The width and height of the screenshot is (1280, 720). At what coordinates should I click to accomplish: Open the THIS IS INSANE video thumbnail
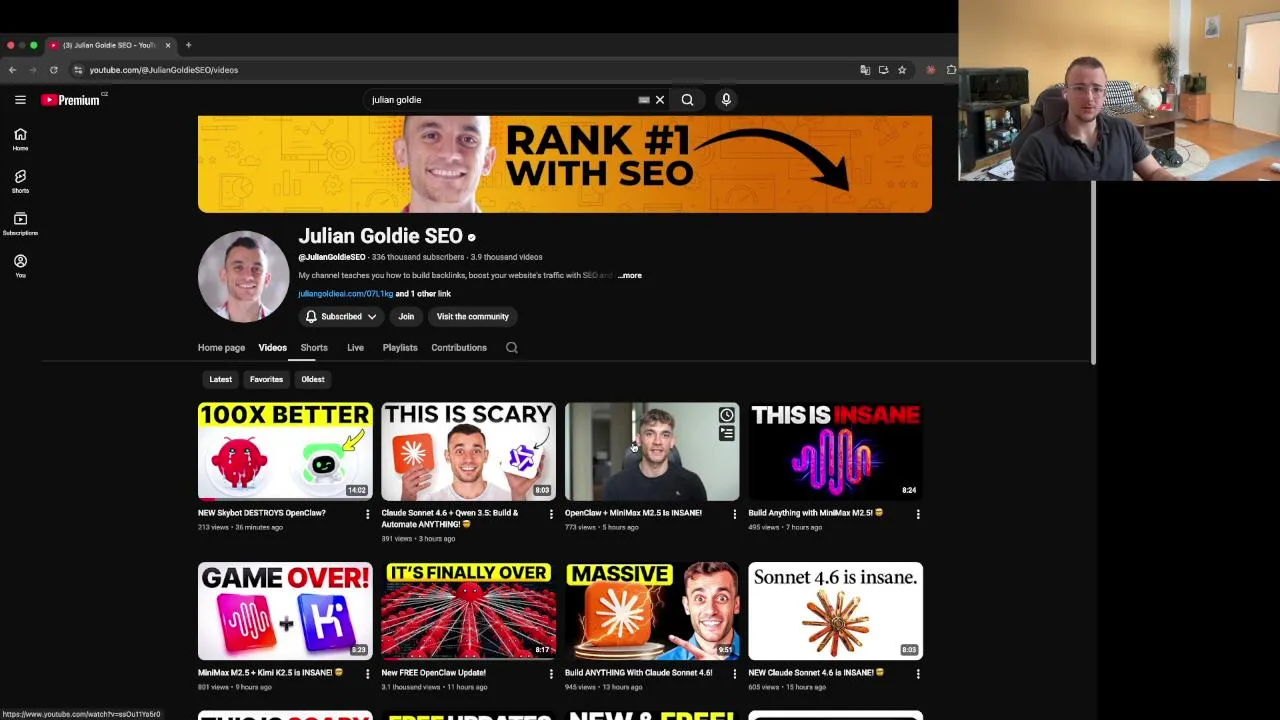[x=835, y=451]
